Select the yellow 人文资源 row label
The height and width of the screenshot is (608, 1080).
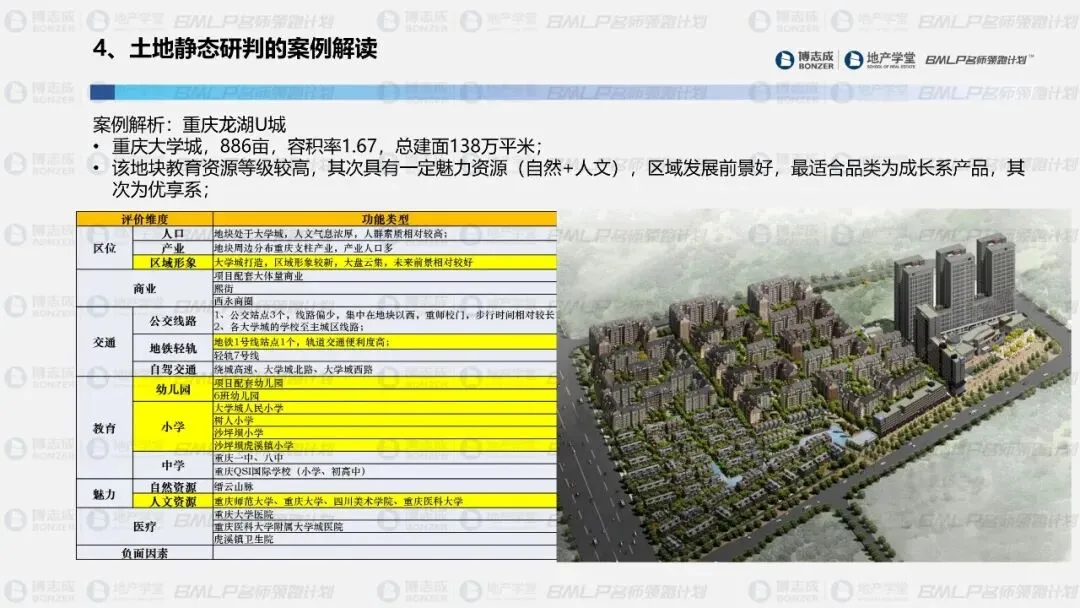pos(173,501)
